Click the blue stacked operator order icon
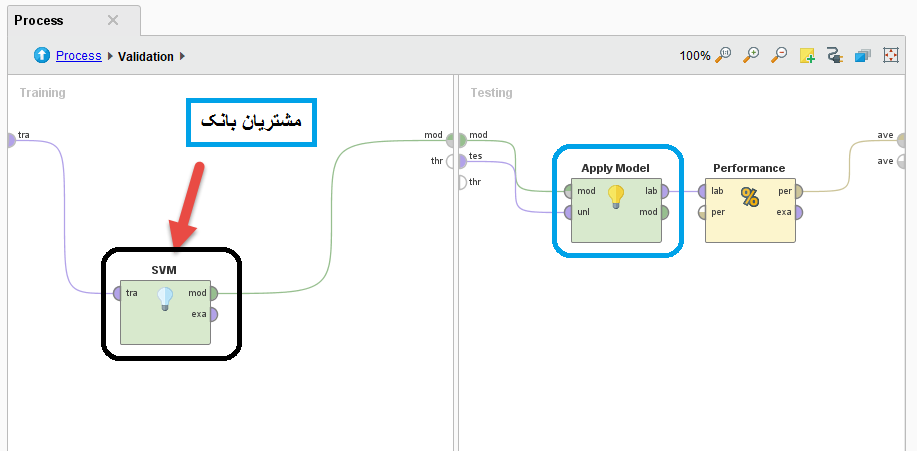This screenshot has width=917, height=451. [862, 56]
